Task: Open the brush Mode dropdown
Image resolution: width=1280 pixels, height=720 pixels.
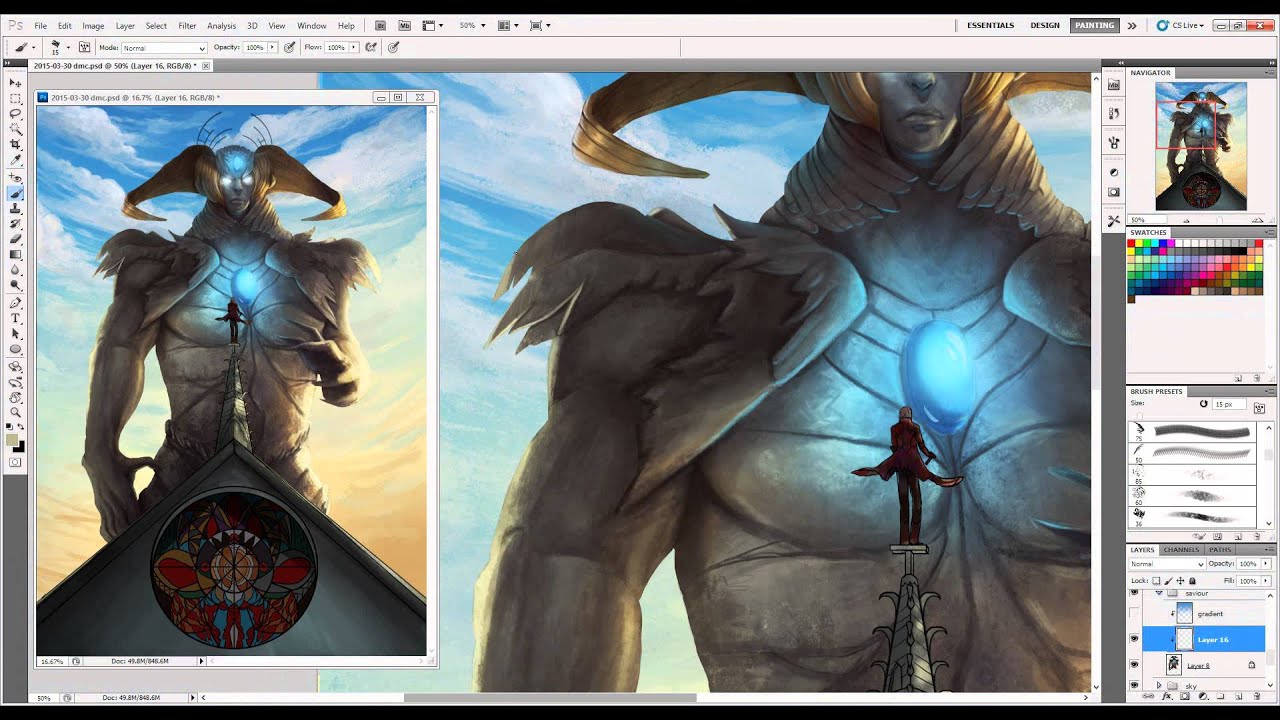Action: pos(163,47)
